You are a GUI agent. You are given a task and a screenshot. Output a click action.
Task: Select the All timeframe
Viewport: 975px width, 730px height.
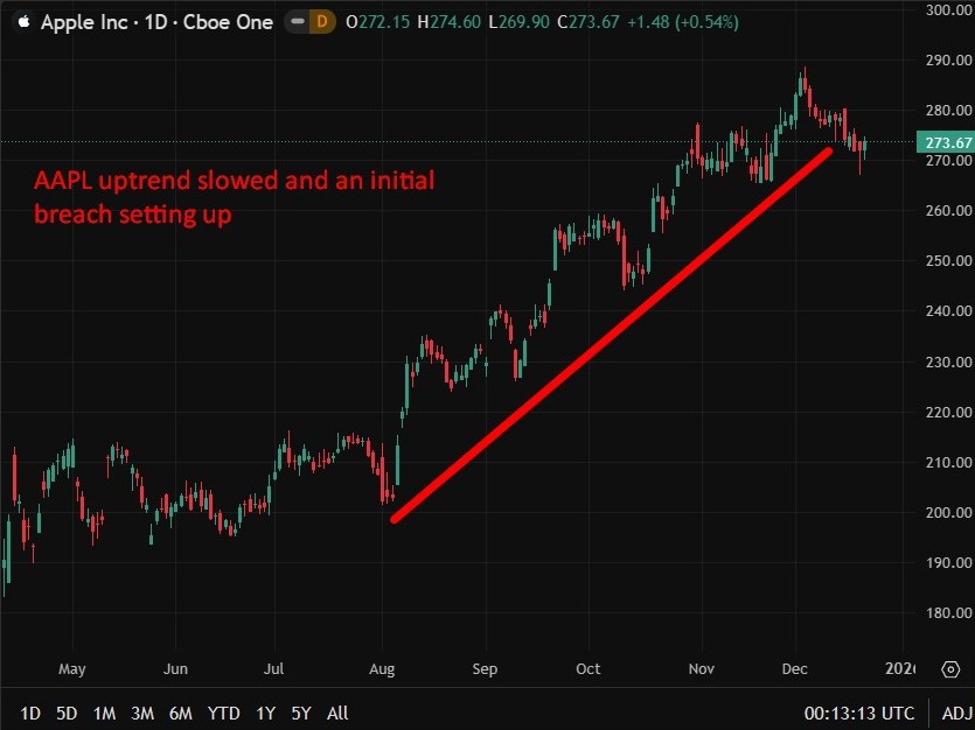tap(337, 714)
